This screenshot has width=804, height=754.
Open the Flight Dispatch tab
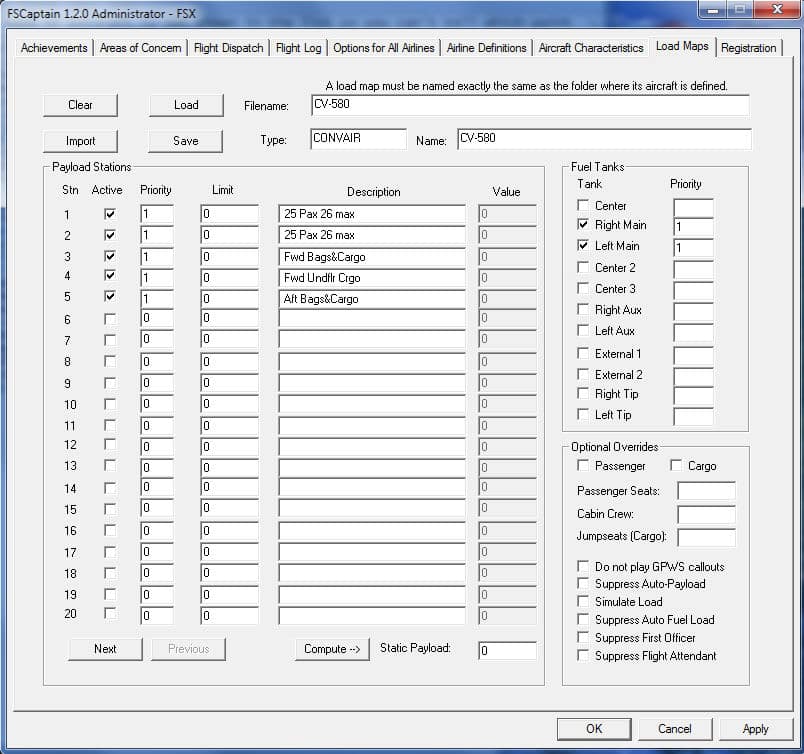tap(228, 48)
